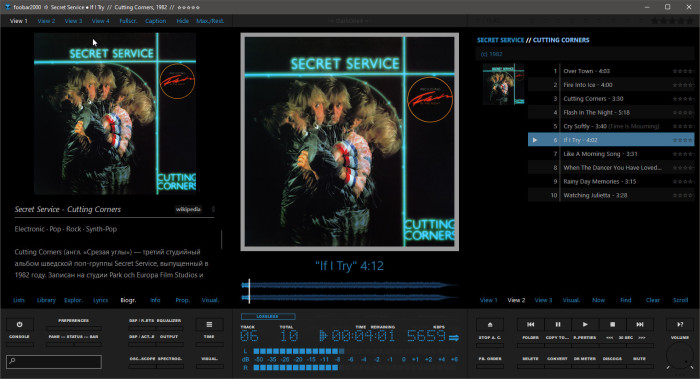Viewport: 700px width, 379px height.
Task: Click the playback order arrows beside KBPS
Action: pyautogui.click(x=454, y=337)
